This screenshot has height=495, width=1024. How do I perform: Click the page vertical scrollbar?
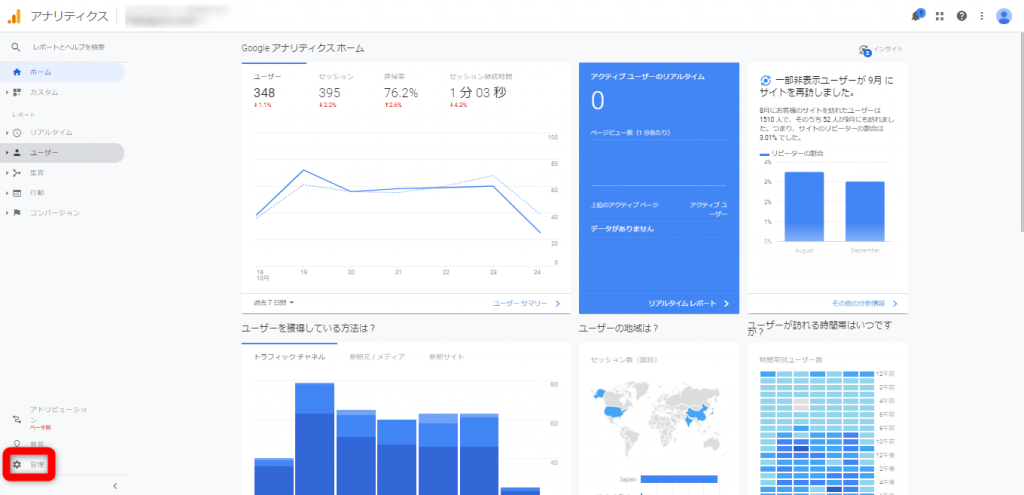pos(1020,131)
